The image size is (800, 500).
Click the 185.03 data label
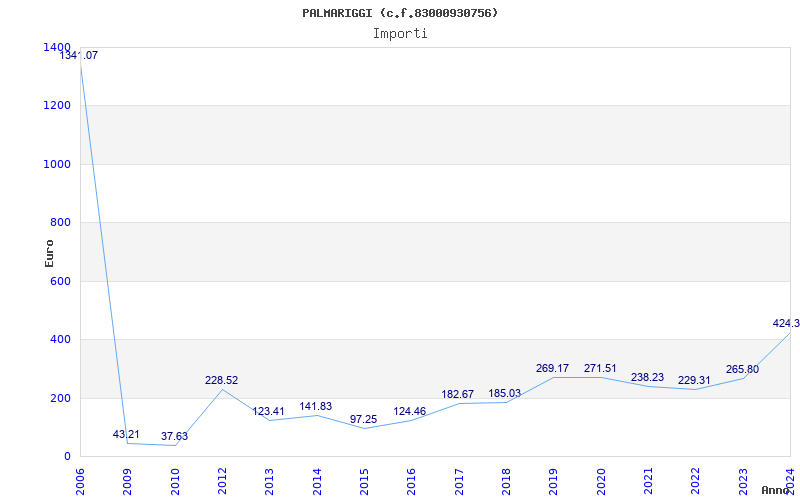pyautogui.click(x=505, y=393)
